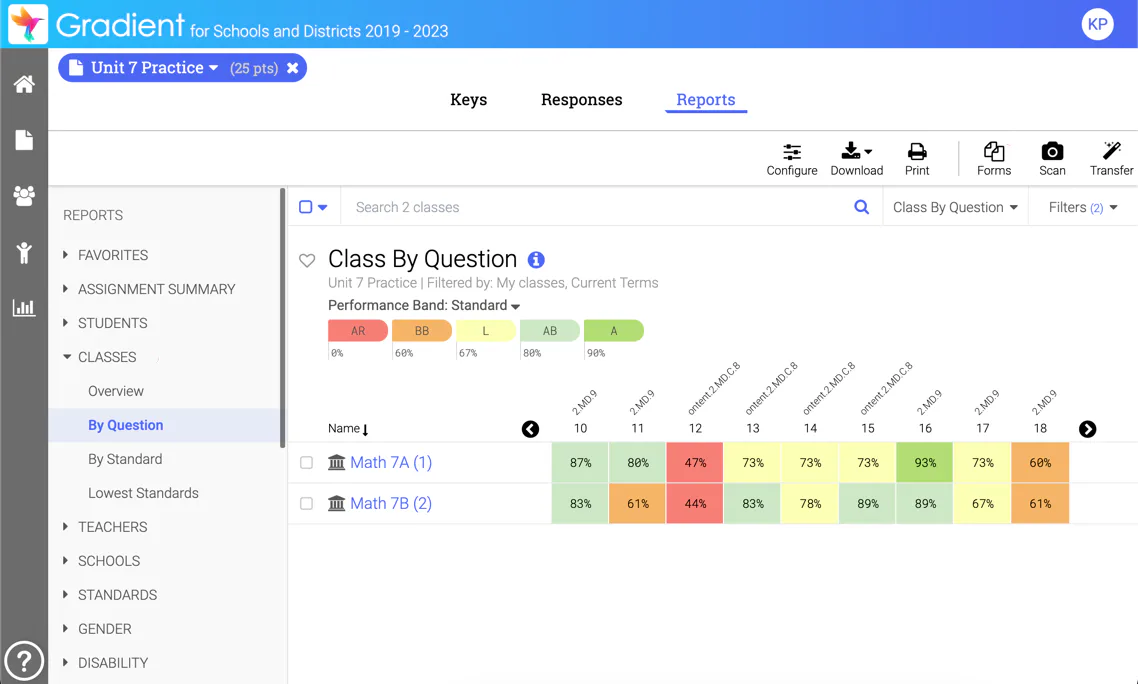The height and width of the screenshot is (684, 1138).
Task: Toggle the select-all classes checkbox
Action: click(306, 207)
